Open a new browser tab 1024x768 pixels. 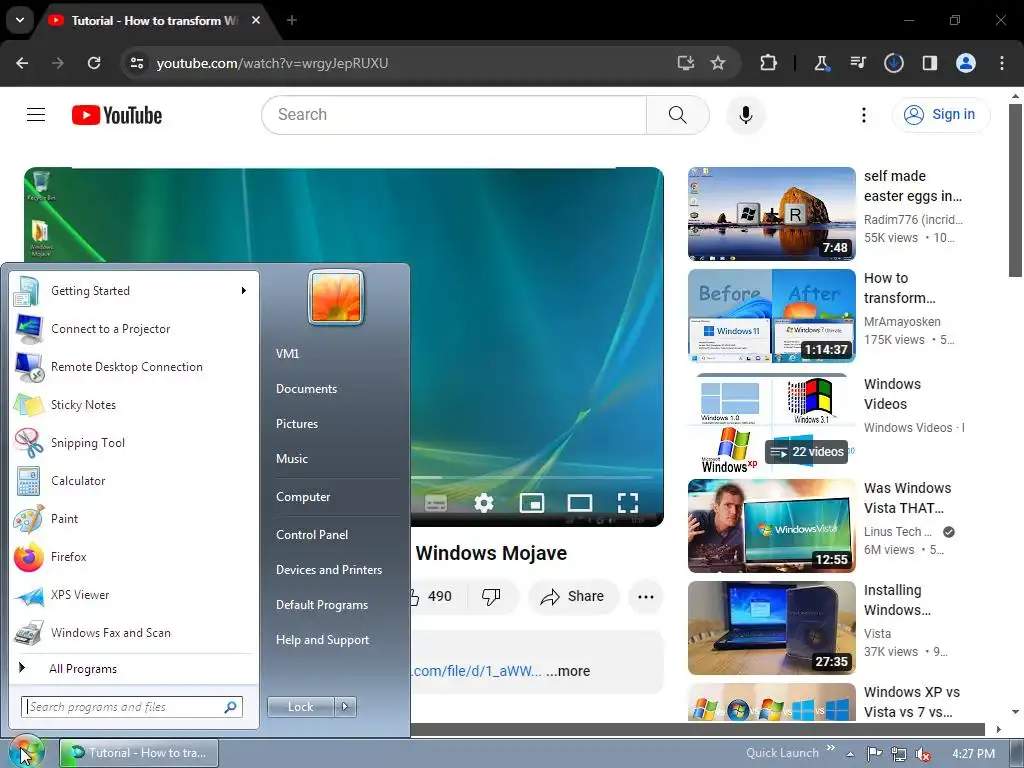tap(292, 20)
